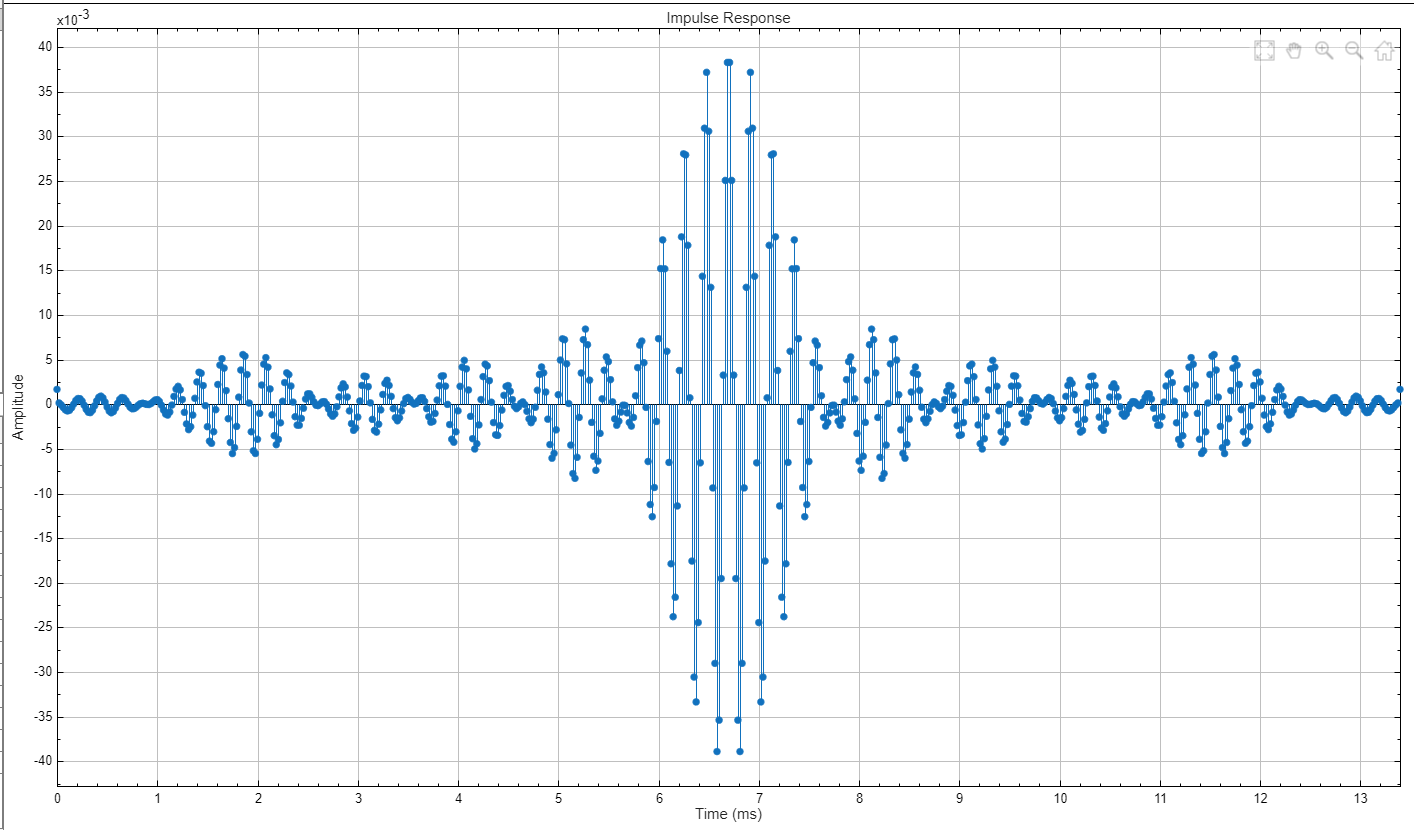Activate the Zoom In magnifier tool
The height and width of the screenshot is (830, 1414).
tap(1324, 51)
